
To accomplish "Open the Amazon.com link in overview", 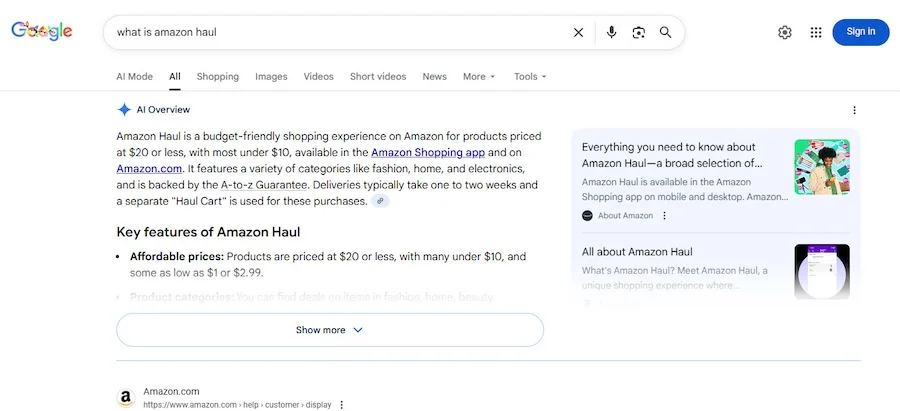I will point(149,169).
